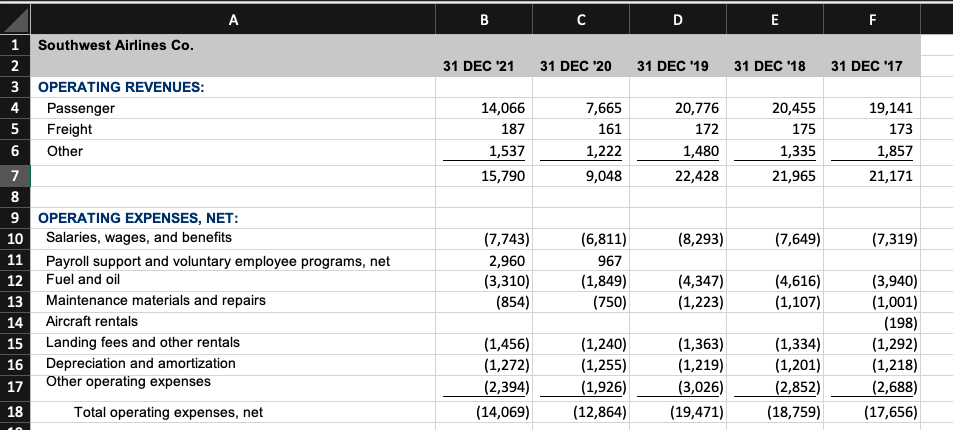Viewport: 953px width, 430px height.
Task: Click the payroll support value 2,960
Action: (x=507, y=260)
